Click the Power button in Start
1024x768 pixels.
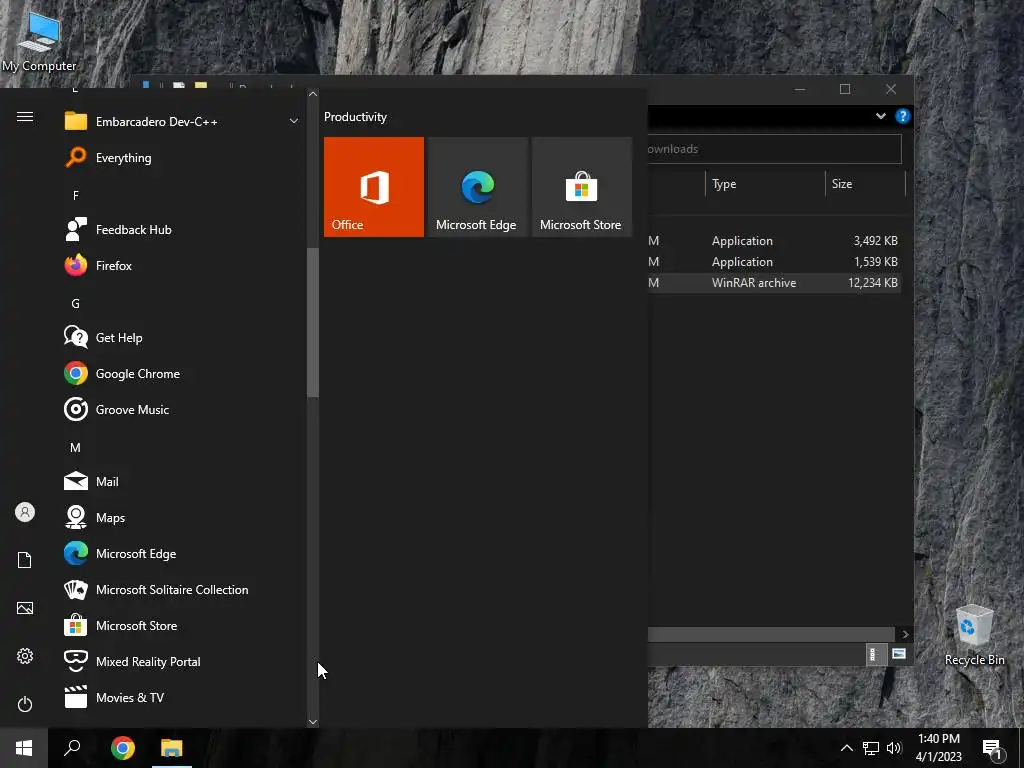coord(25,704)
